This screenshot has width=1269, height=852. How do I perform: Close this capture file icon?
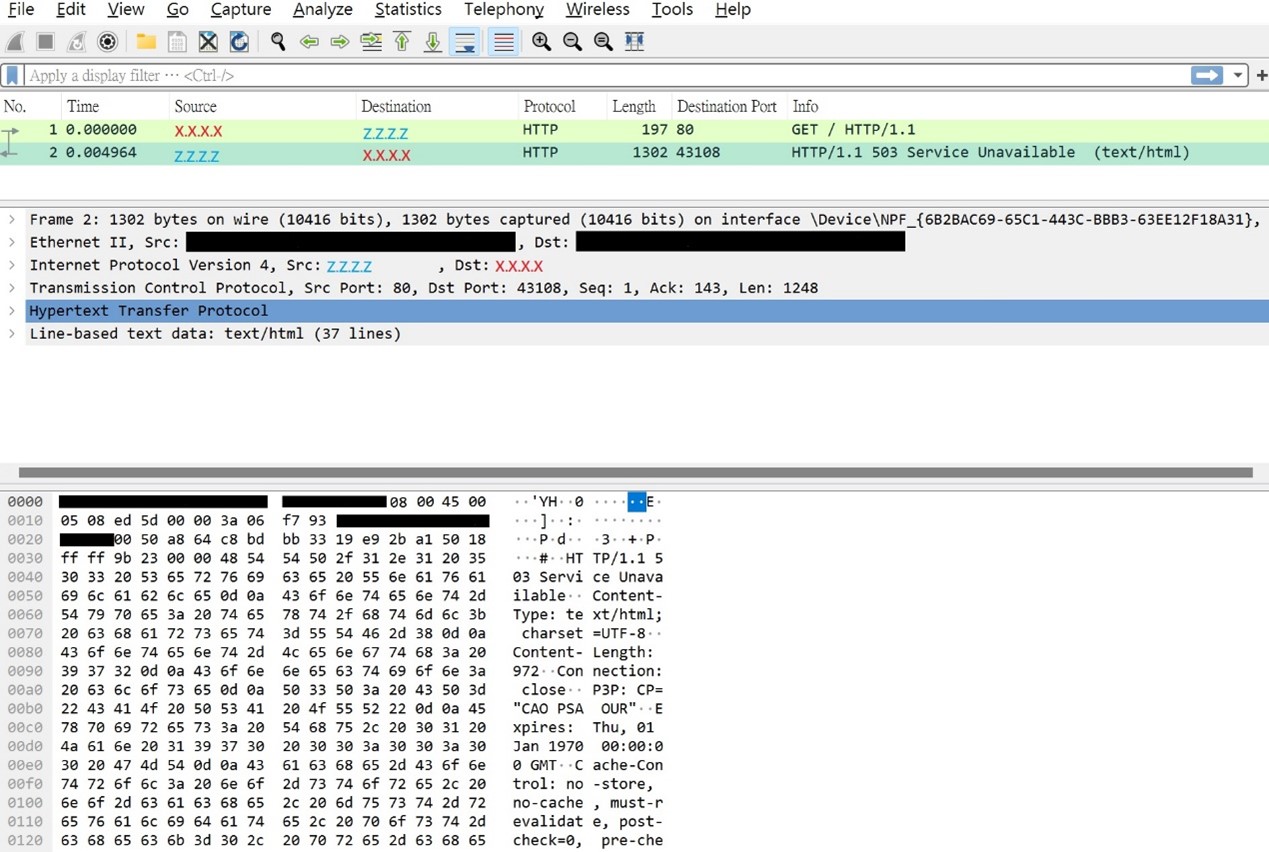pyautogui.click(x=208, y=42)
